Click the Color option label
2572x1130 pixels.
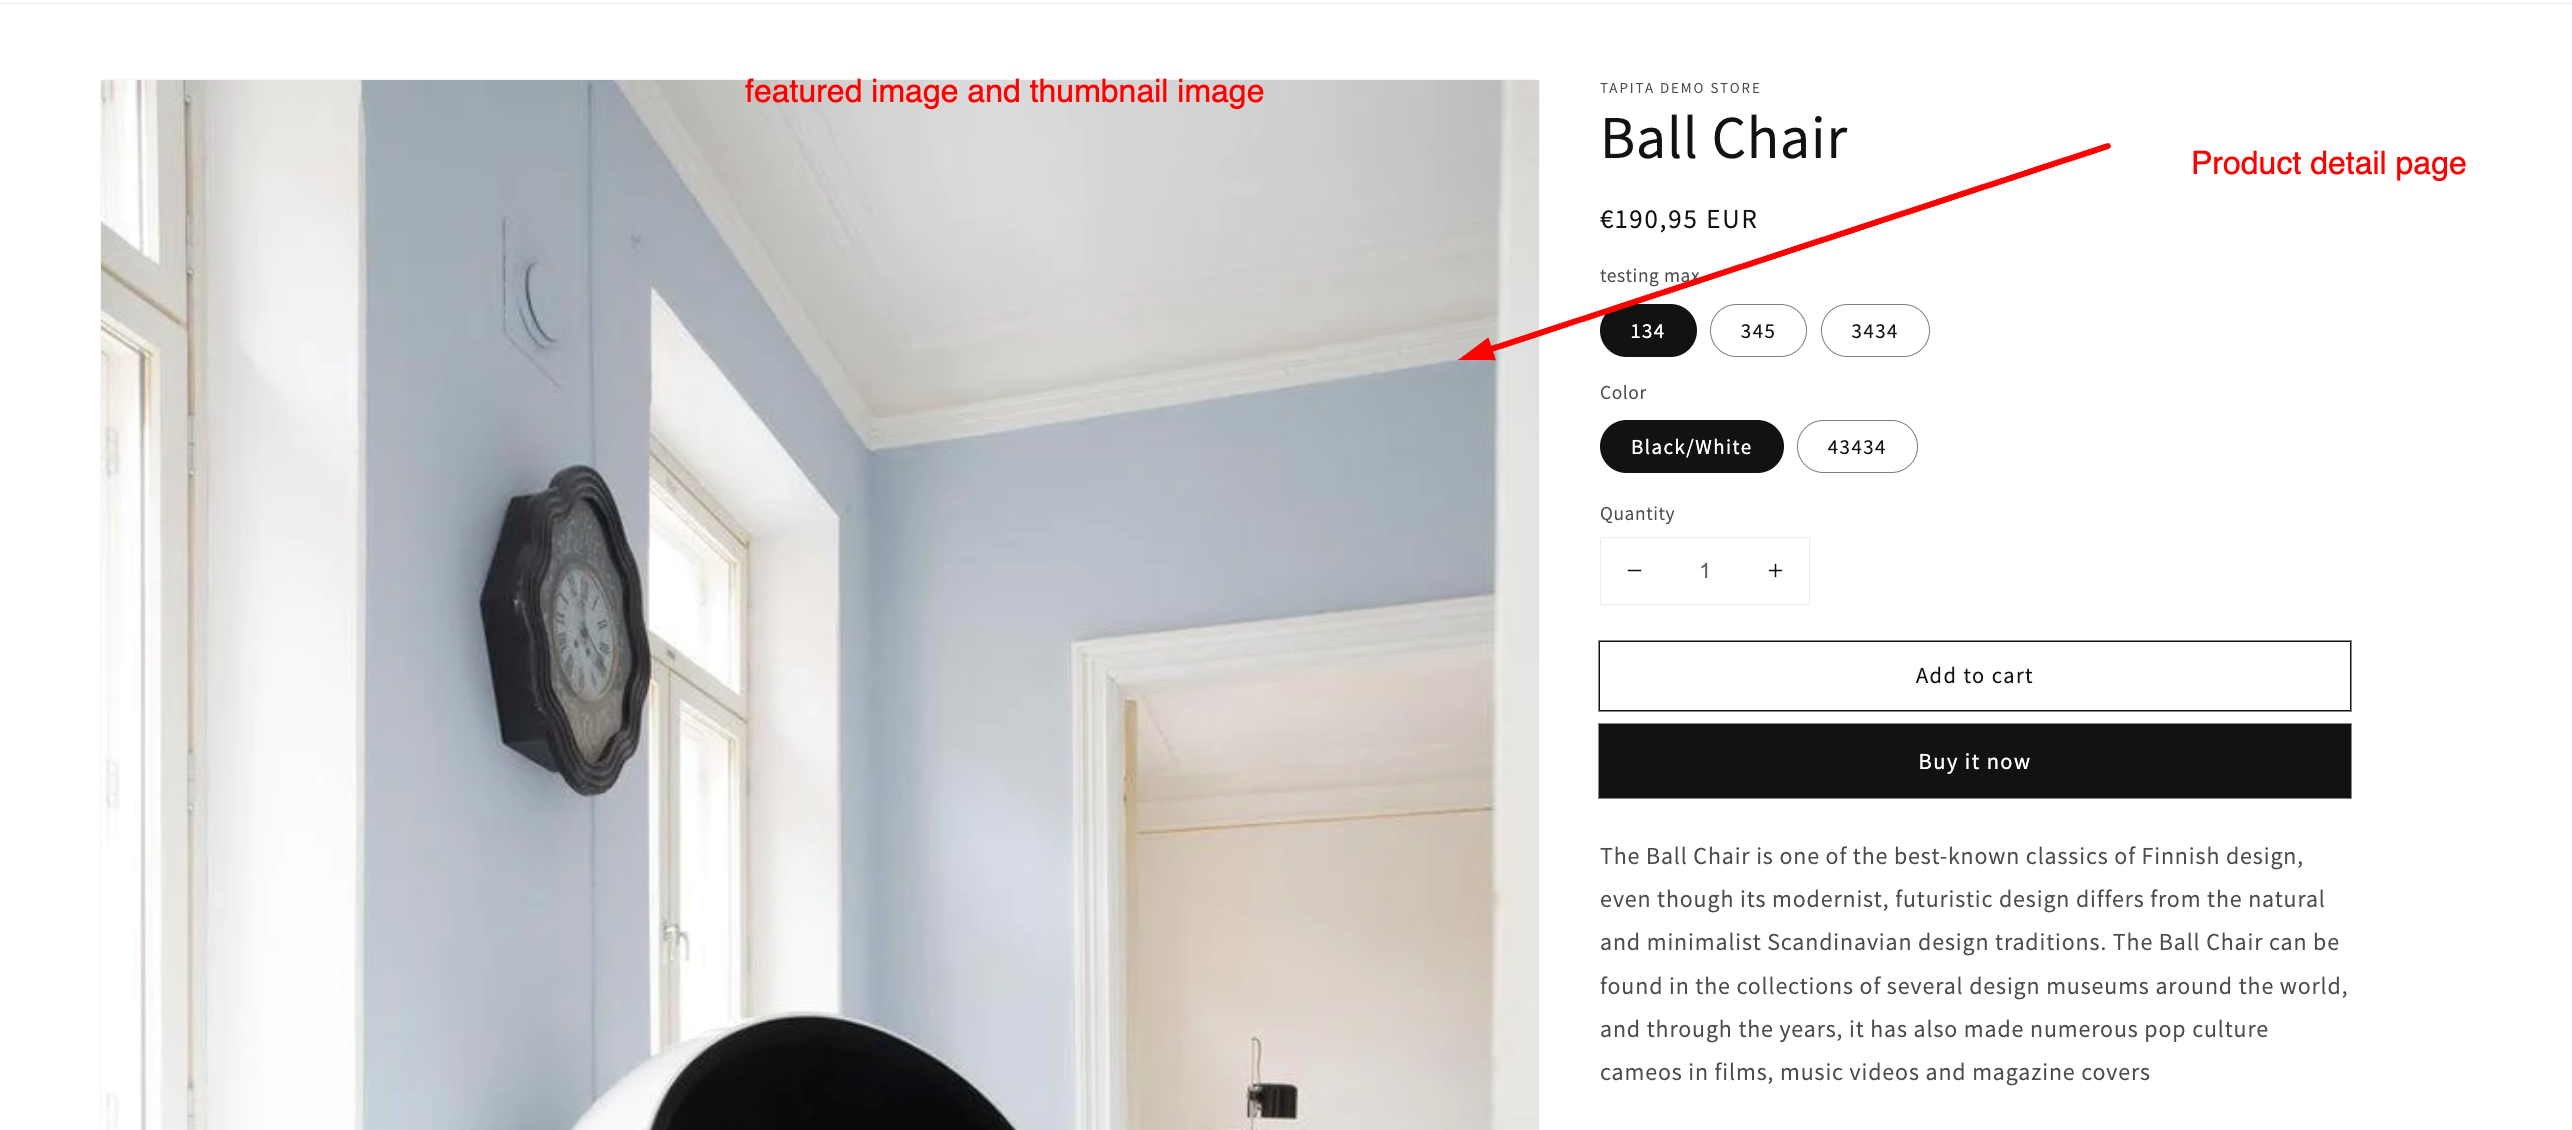[x=1622, y=393]
